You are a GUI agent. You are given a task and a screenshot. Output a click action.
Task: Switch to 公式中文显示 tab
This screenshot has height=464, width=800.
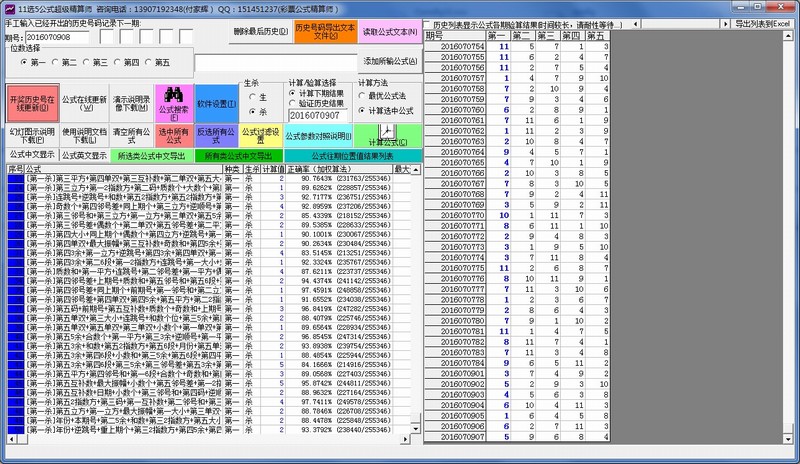pos(30,155)
